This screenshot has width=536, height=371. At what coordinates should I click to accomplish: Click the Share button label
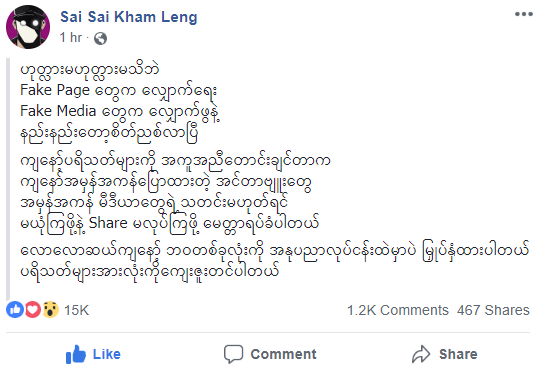pyautogui.click(x=458, y=354)
